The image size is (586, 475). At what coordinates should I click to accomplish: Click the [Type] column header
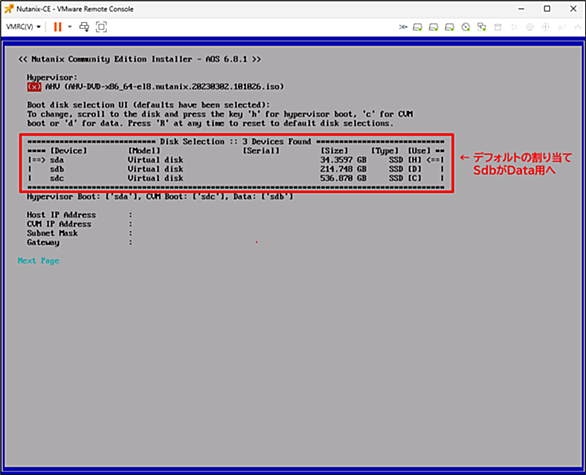point(385,151)
